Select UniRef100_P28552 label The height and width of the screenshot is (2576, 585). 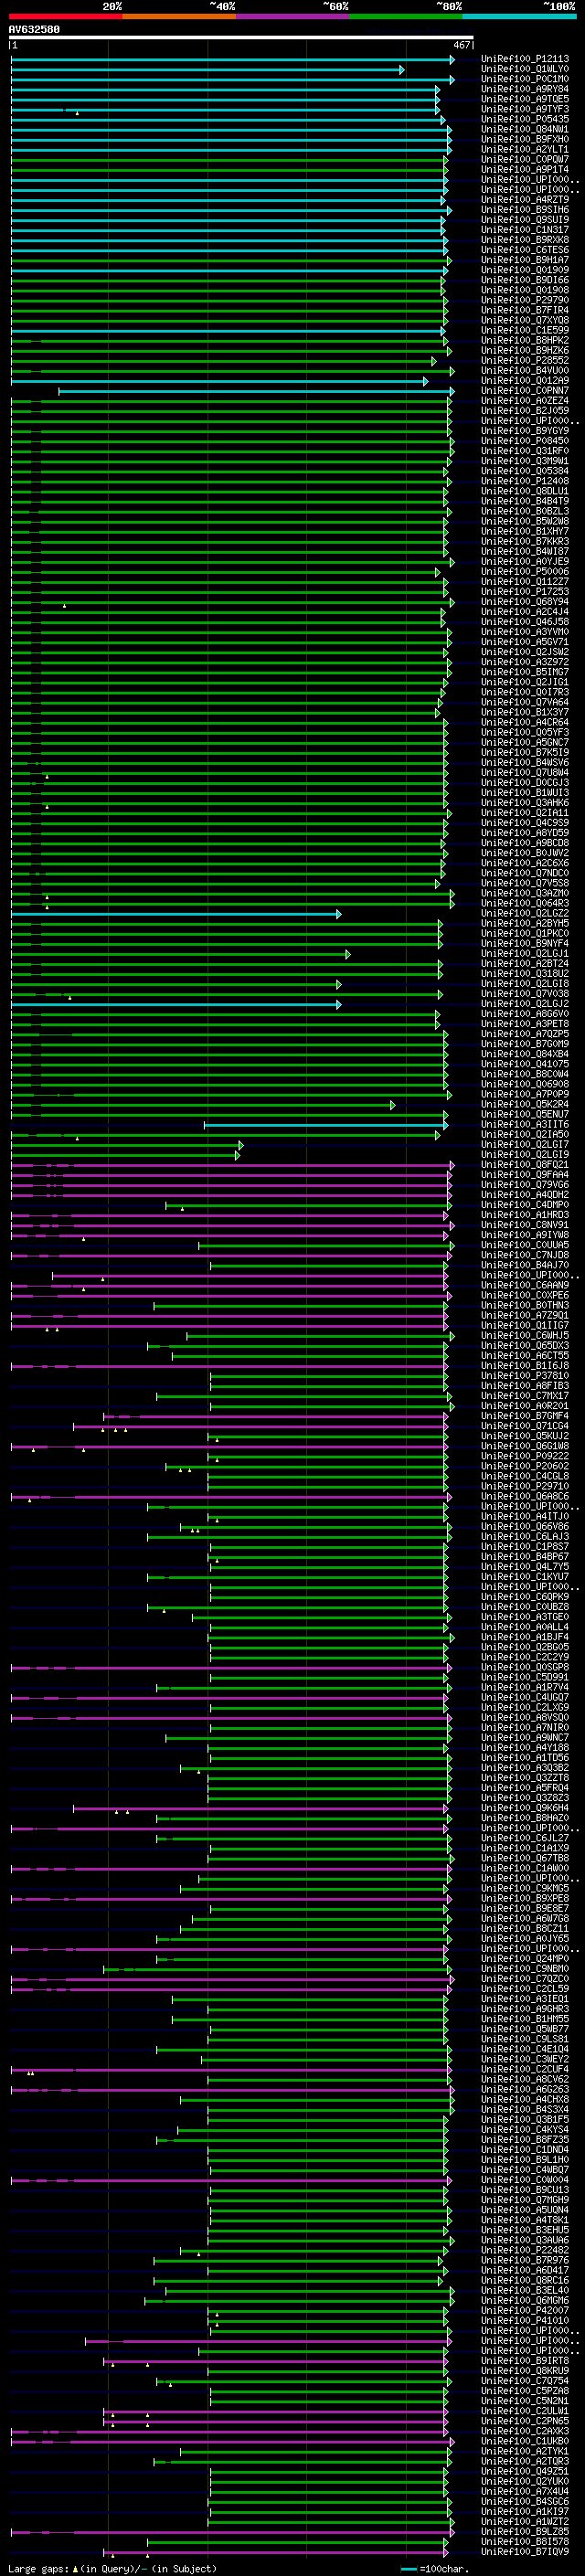525,360
